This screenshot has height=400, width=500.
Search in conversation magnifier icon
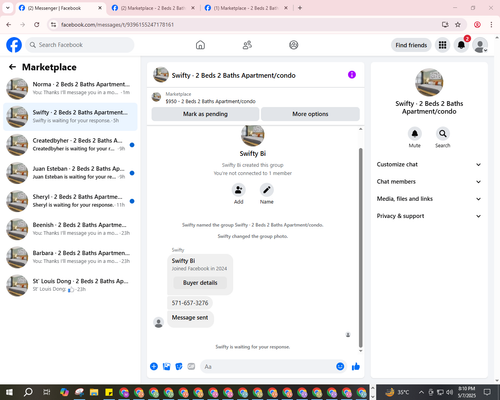(x=443, y=134)
